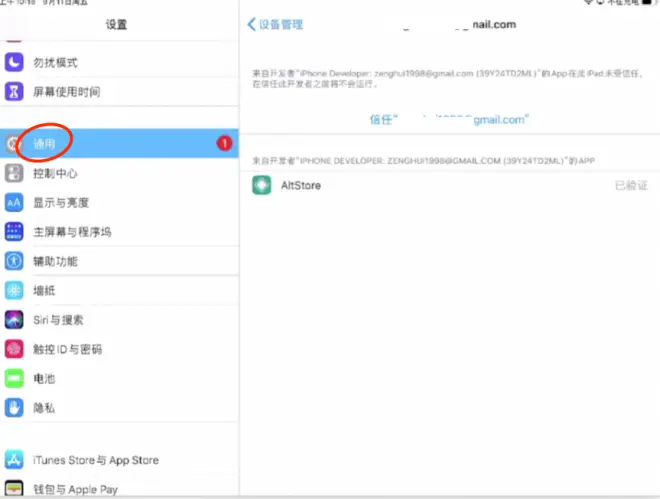The width and height of the screenshot is (660, 499).
Task: Tap the Touch ID fingerprint icon
Action: point(14,349)
